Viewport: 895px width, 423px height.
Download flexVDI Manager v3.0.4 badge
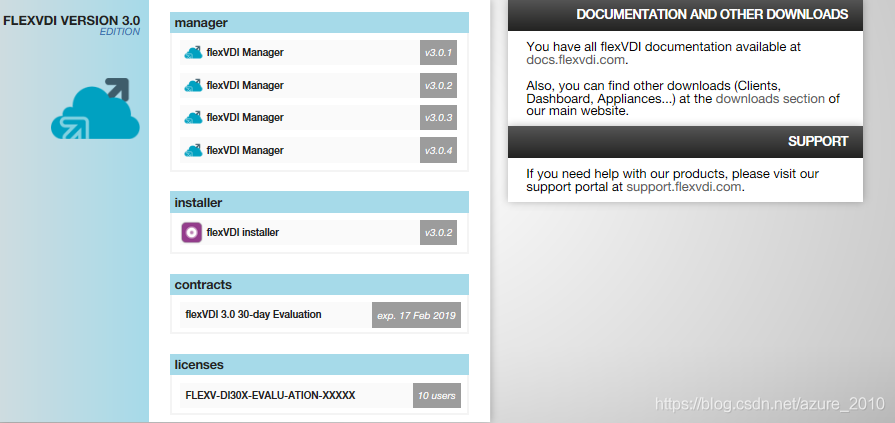pyautogui.click(x=438, y=150)
